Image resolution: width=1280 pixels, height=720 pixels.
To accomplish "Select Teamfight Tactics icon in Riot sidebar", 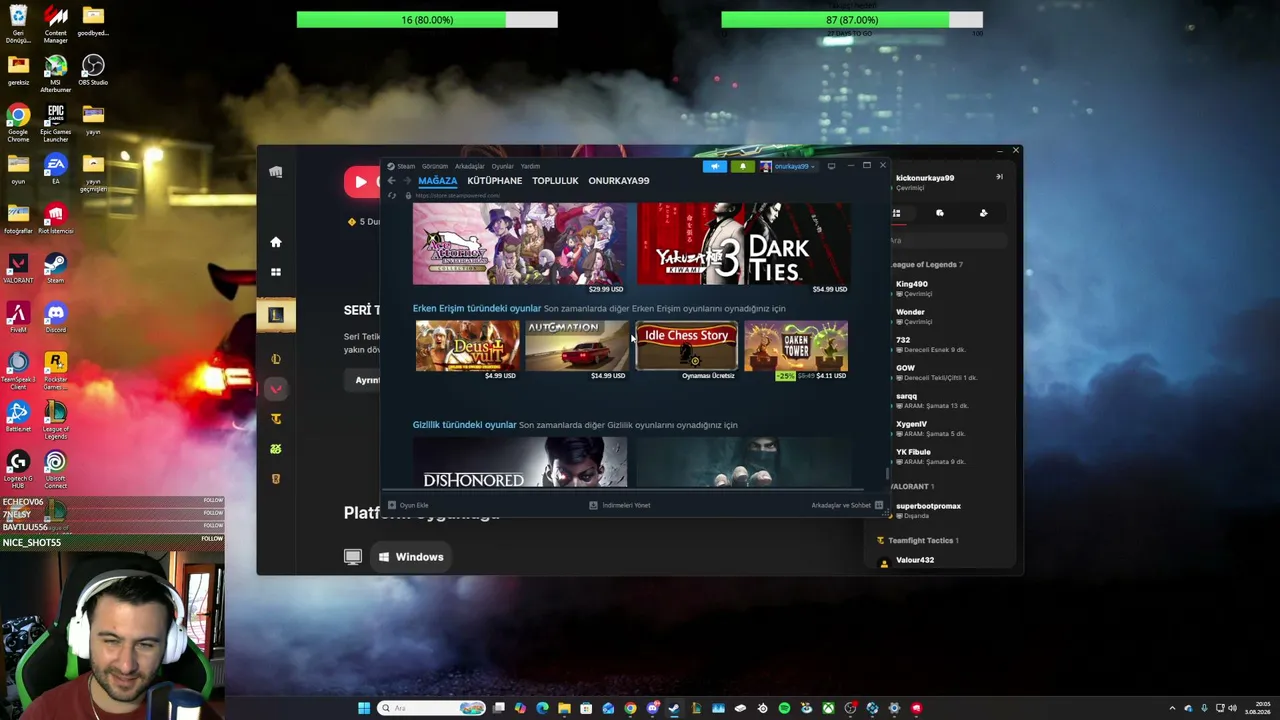I will point(276,419).
